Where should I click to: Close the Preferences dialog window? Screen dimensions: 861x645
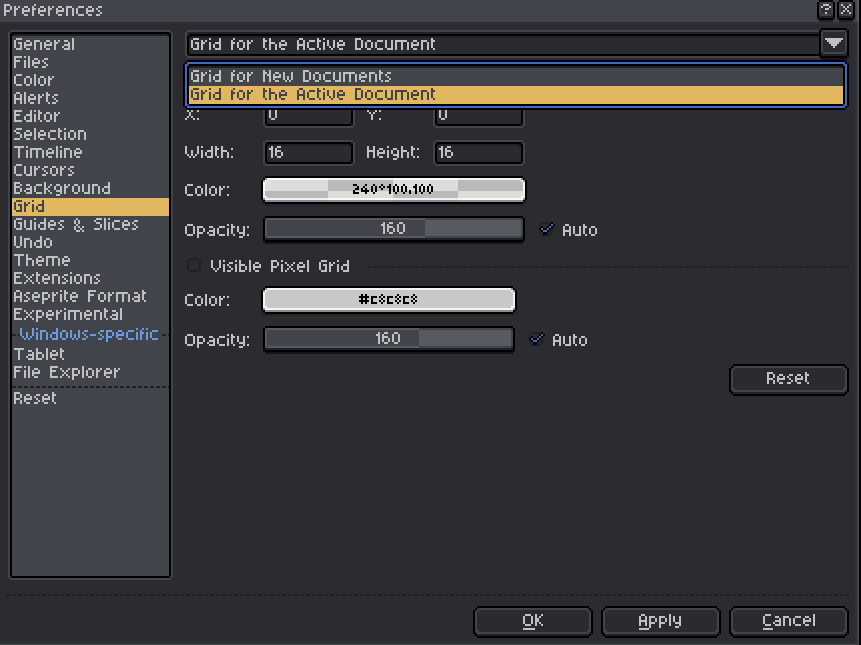tap(845, 10)
